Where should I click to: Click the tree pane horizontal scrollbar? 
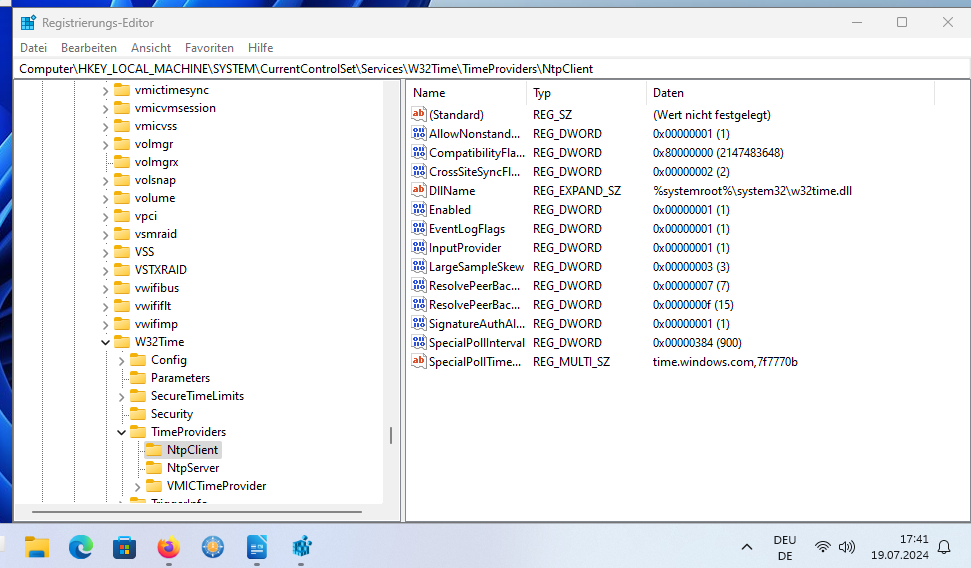[x=197, y=512]
